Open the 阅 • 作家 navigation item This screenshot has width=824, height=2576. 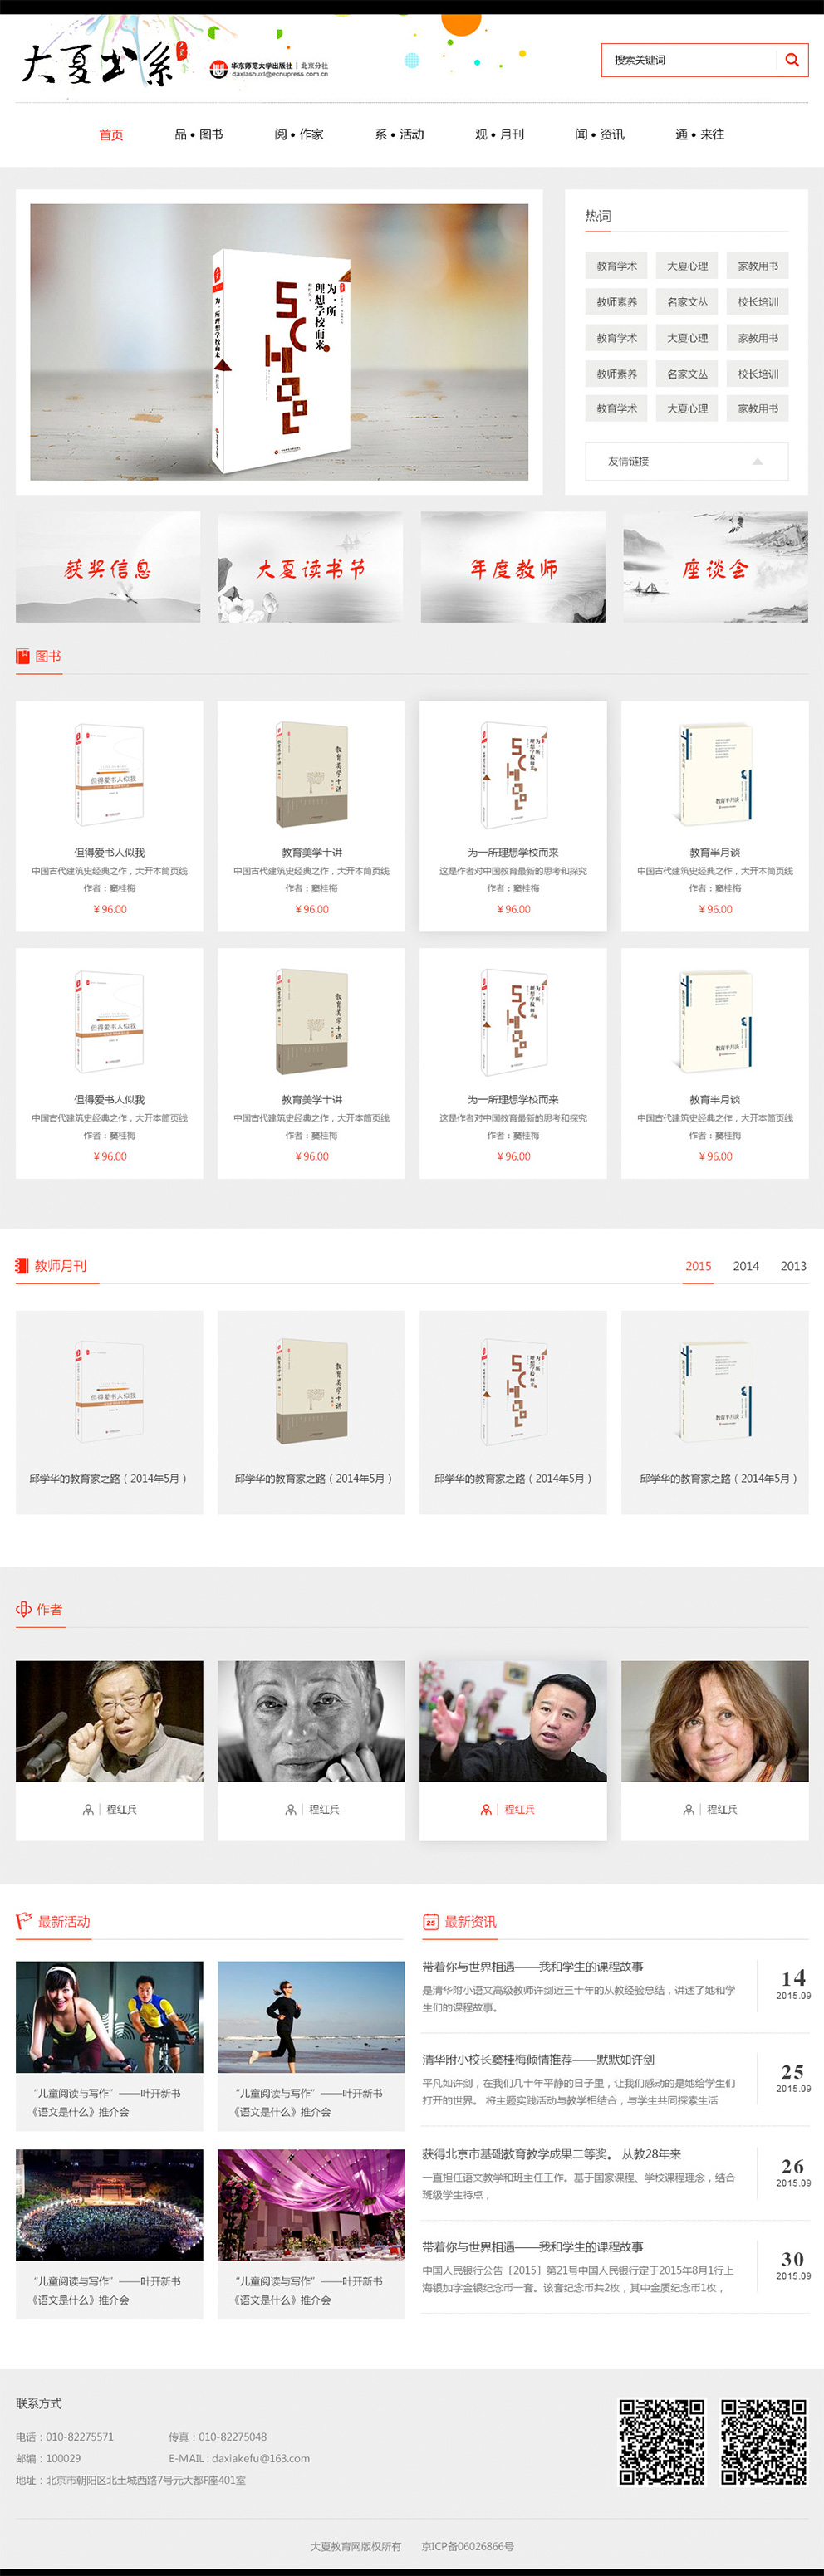click(299, 134)
